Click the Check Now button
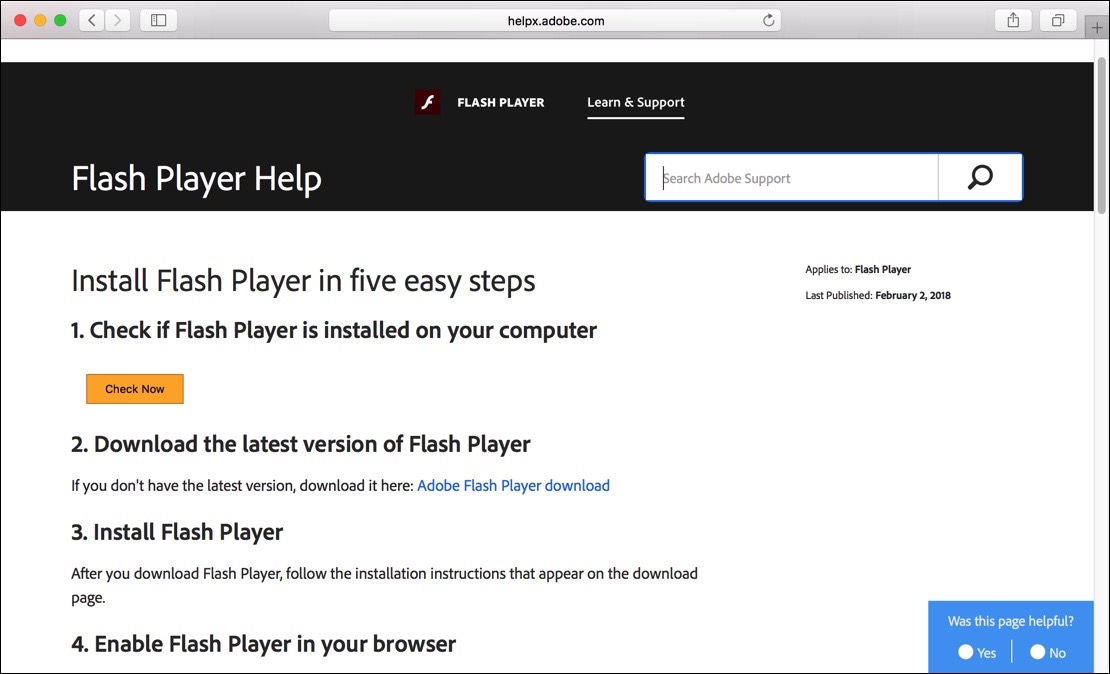This screenshot has width=1110, height=674. pos(135,389)
